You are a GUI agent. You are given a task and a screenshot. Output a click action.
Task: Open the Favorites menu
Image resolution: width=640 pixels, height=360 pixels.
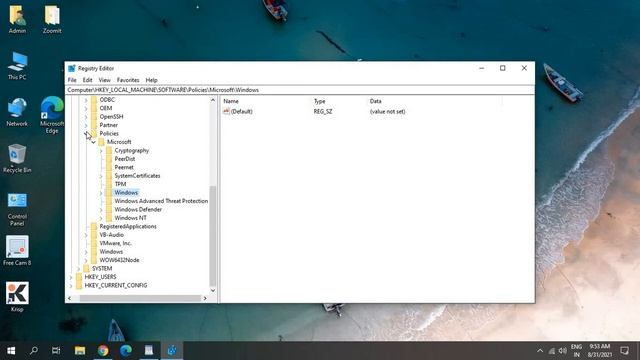[128, 80]
